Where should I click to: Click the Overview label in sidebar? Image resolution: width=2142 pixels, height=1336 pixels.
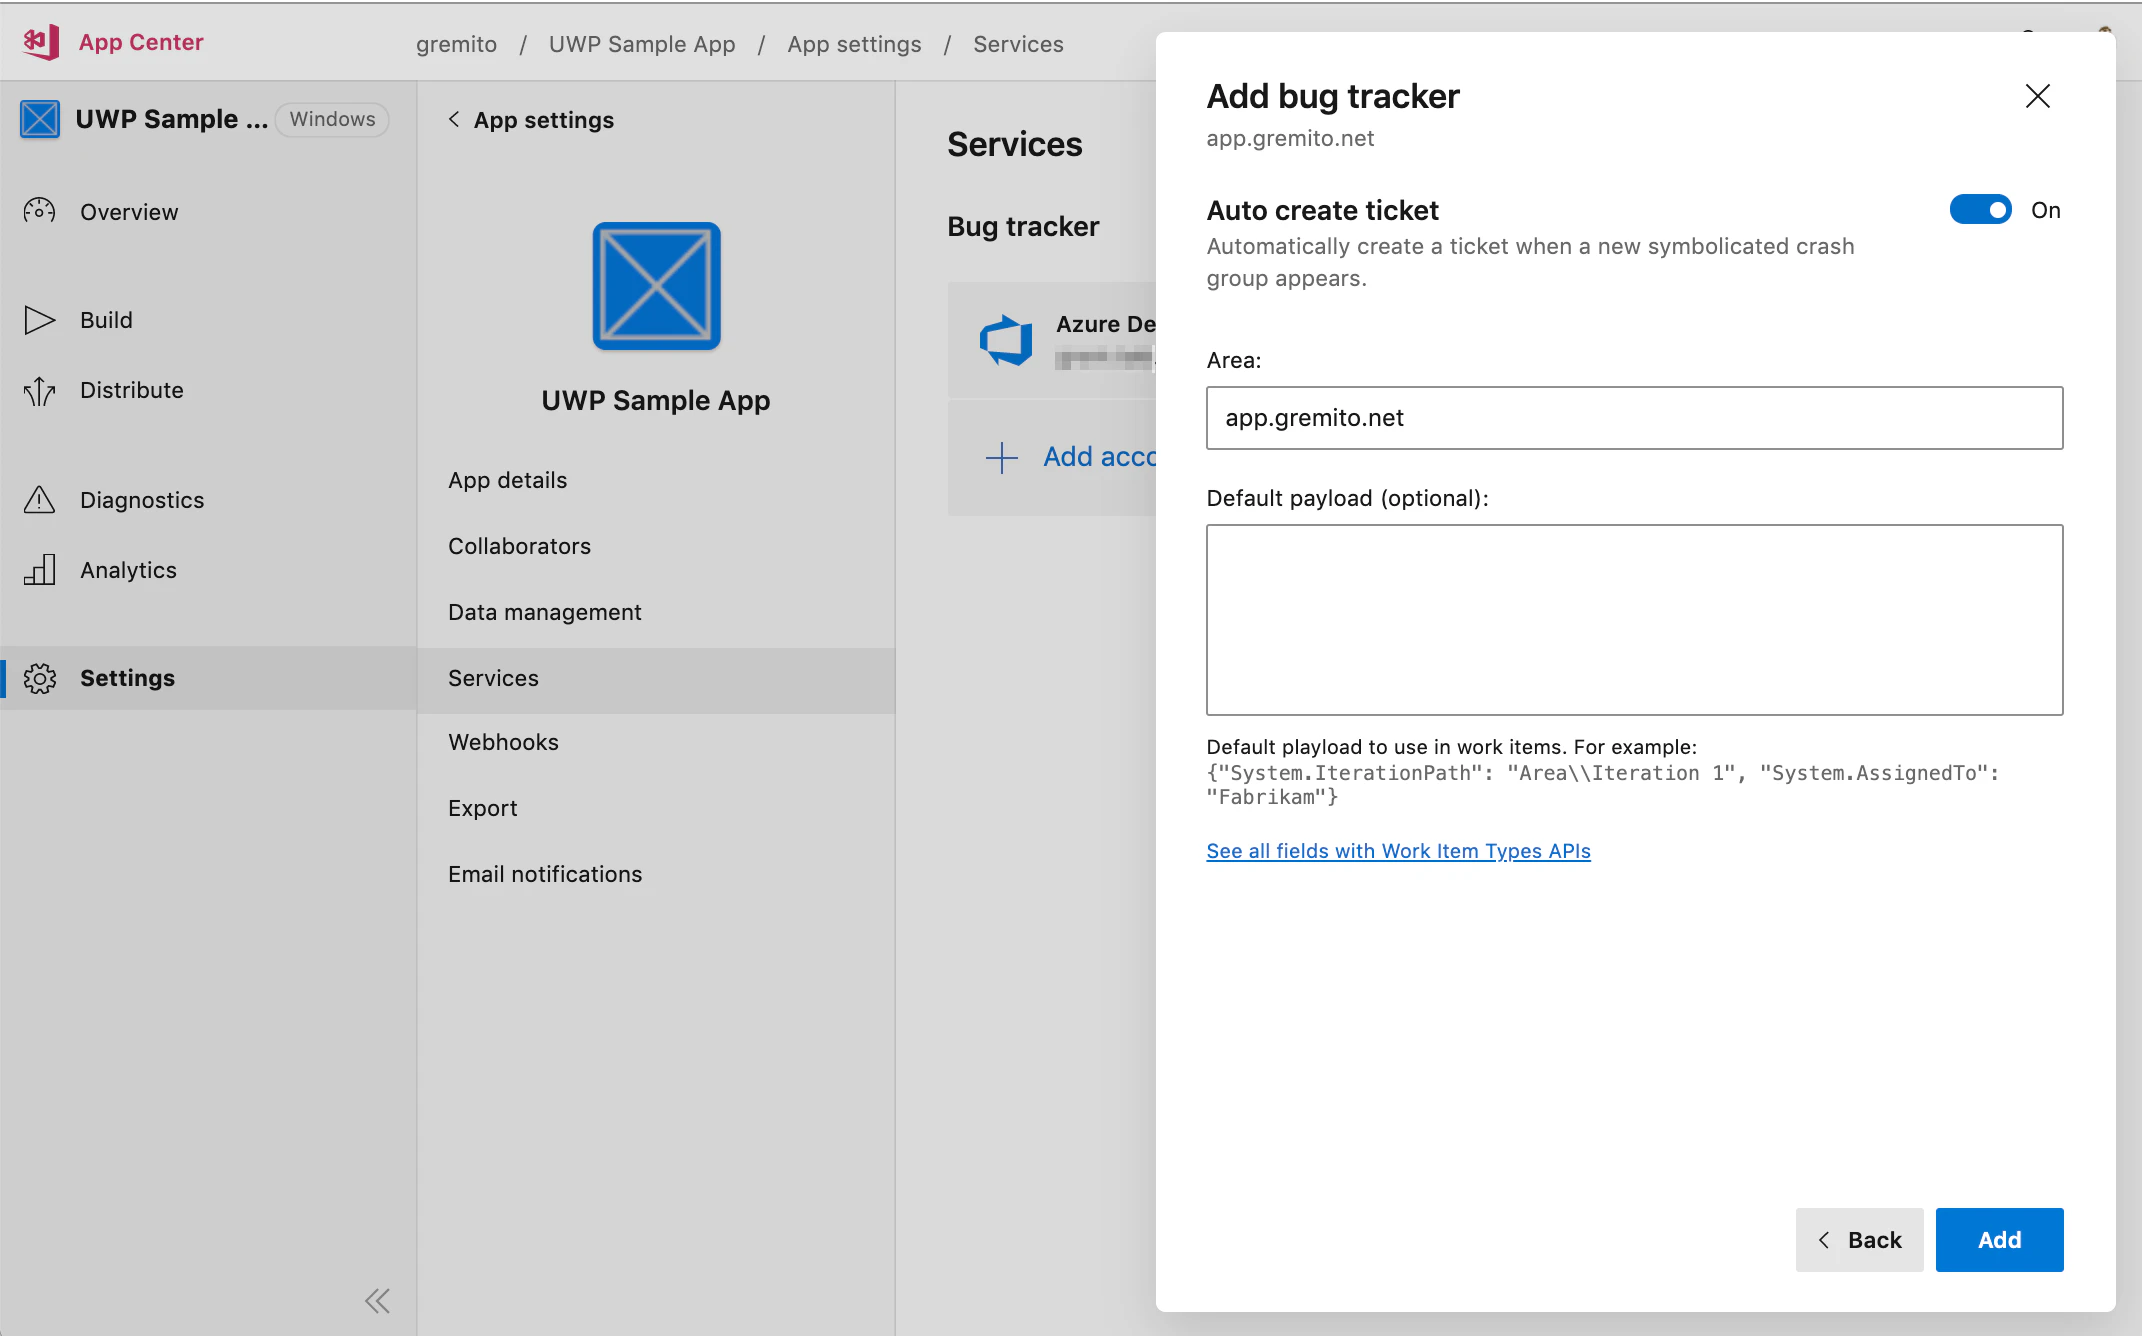[x=129, y=212]
